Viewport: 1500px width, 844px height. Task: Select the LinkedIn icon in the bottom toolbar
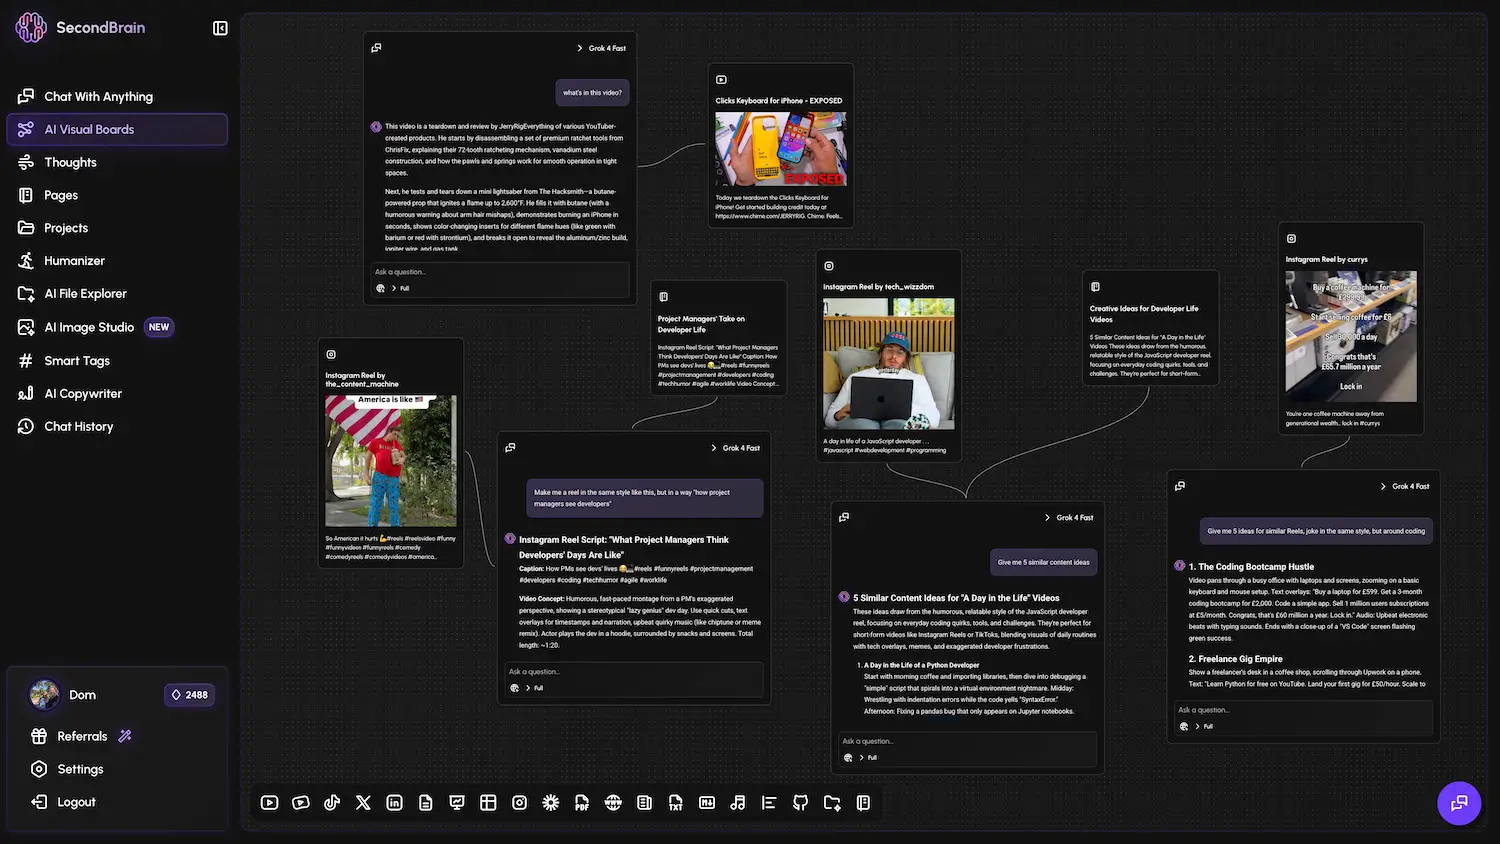(394, 802)
